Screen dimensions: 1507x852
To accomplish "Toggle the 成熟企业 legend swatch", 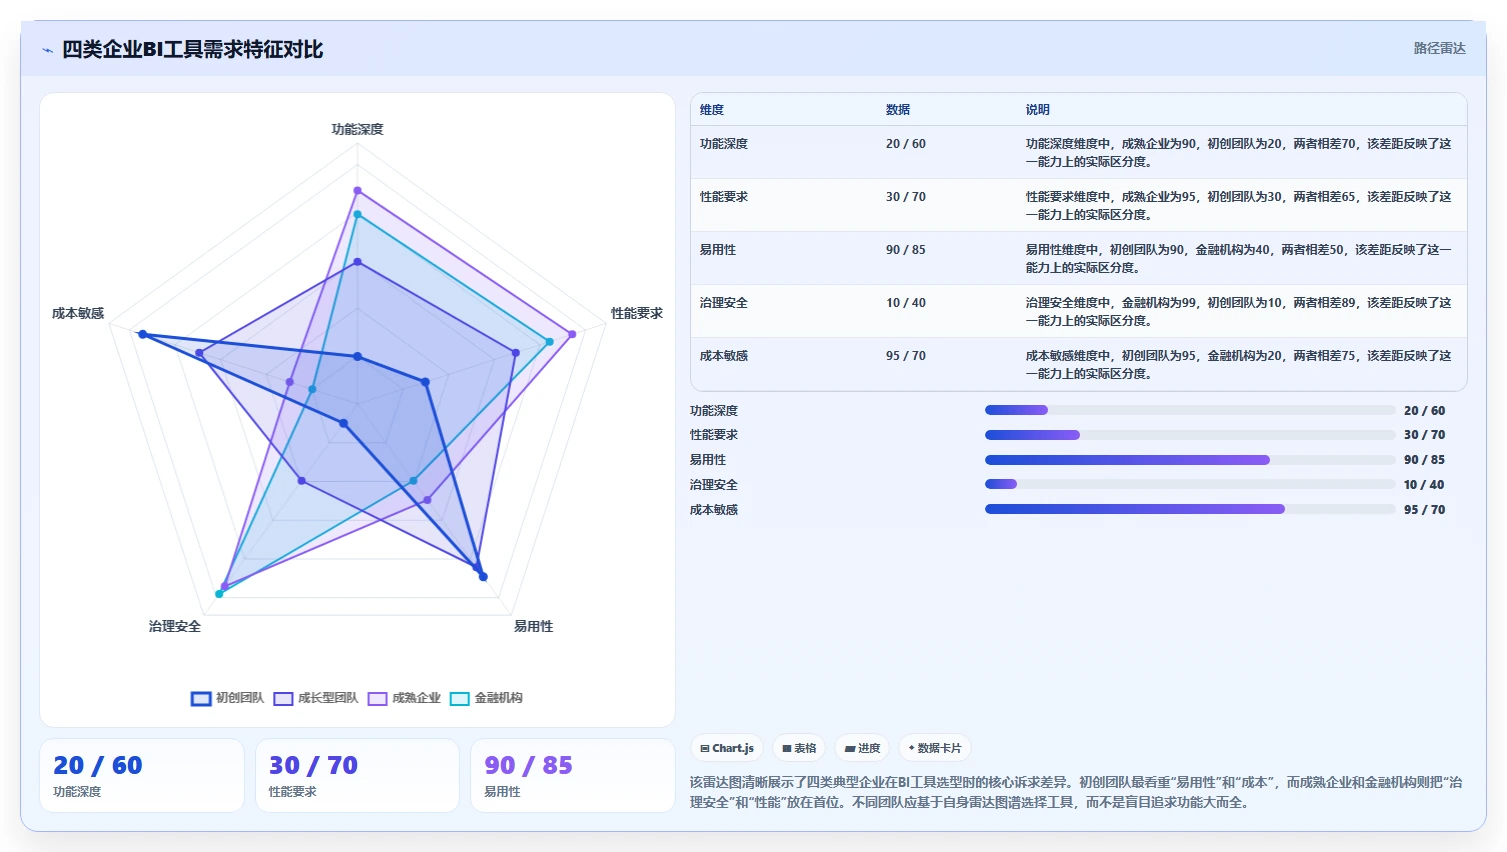I will pyautogui.click(x=377, y=699).
